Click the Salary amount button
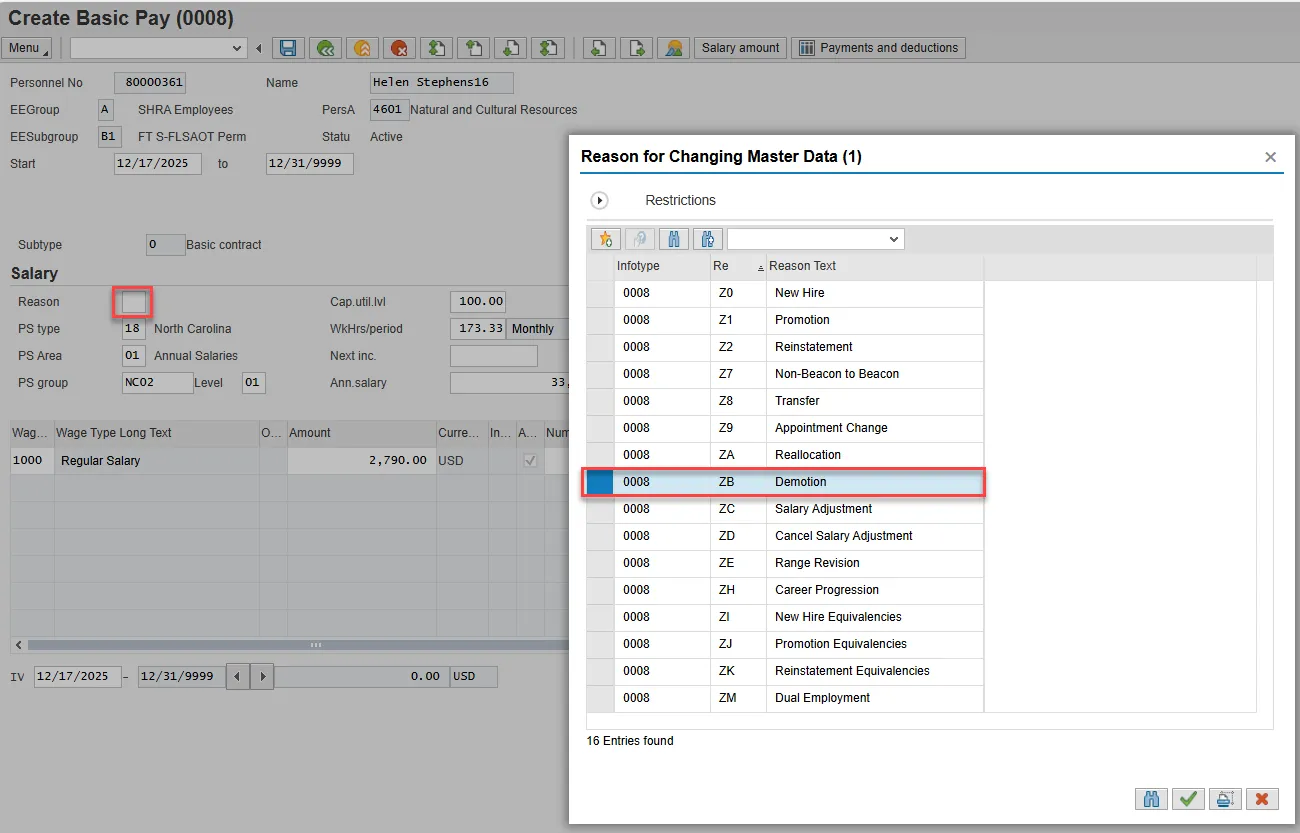Viewport: 1300px width, 833px height. [740, 48]
